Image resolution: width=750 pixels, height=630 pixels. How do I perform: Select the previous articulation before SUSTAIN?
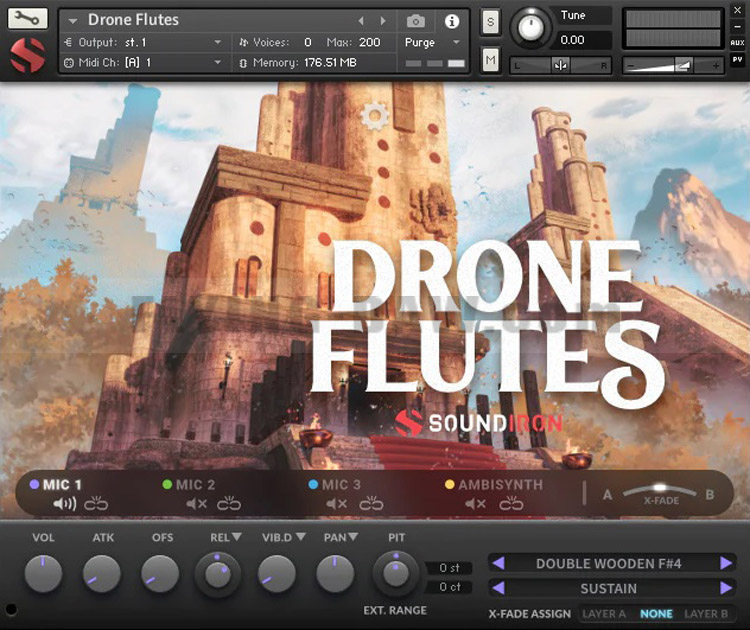498,587
